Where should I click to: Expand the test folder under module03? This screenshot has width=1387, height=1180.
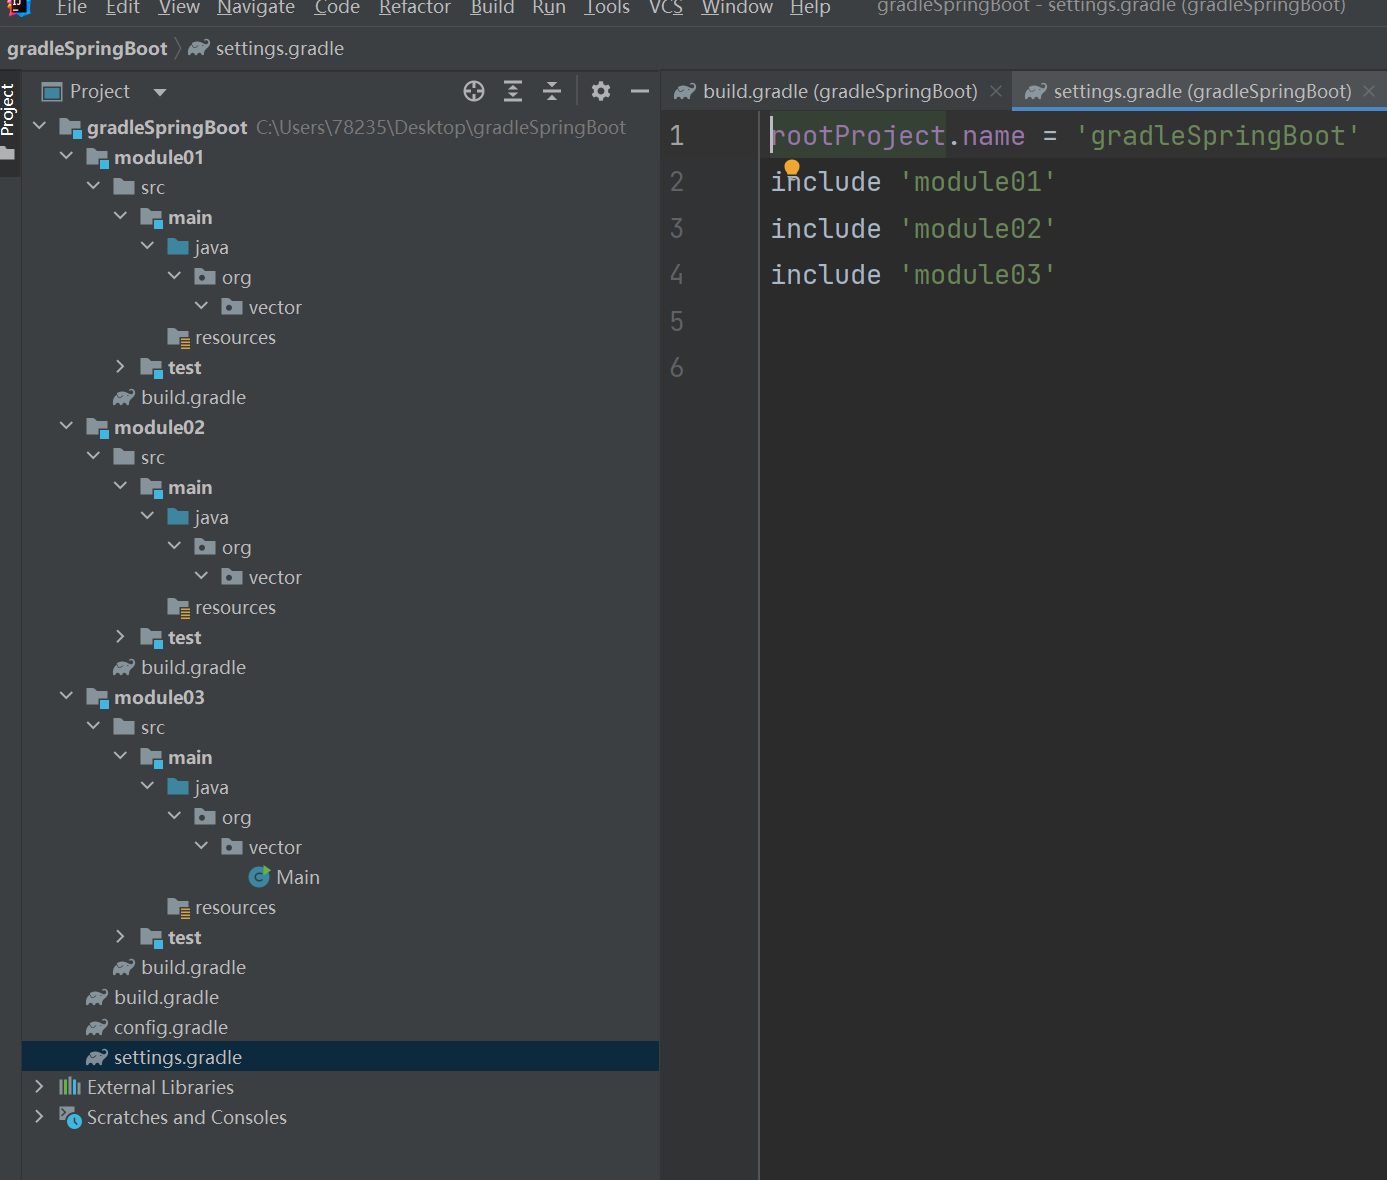coord(121,937)
